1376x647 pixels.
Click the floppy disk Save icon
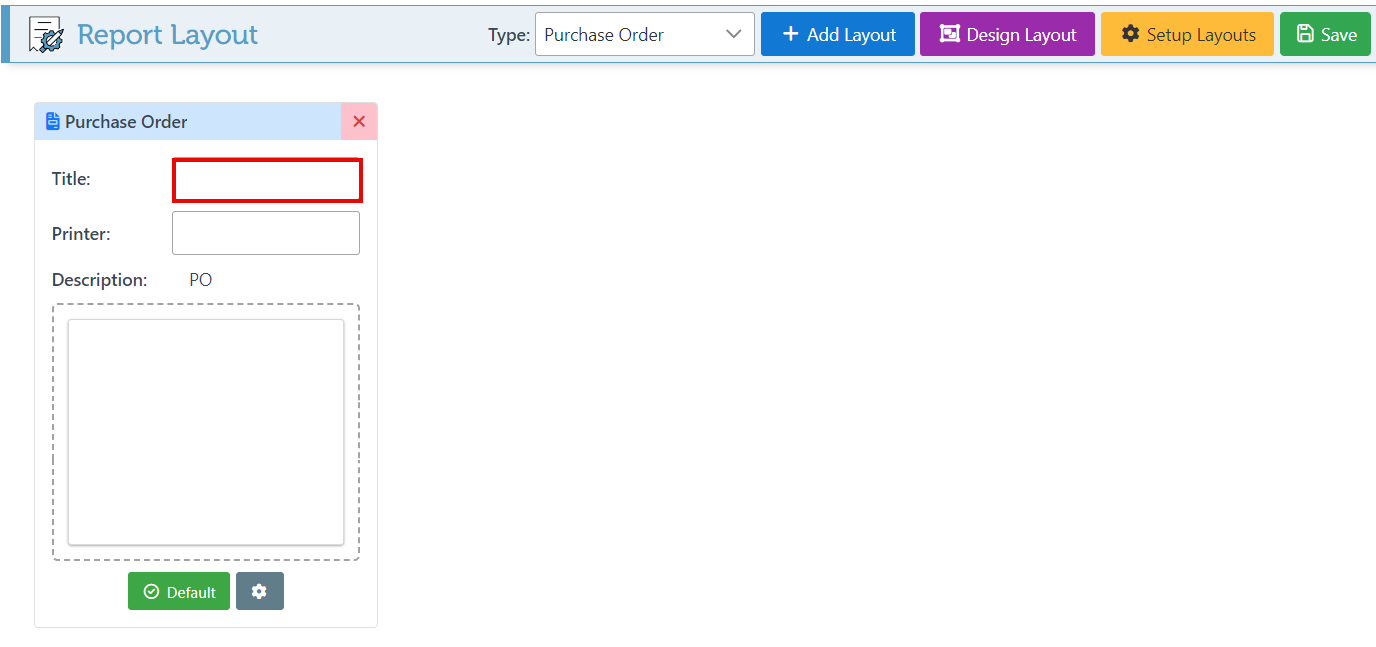pyautogui.click(x=1305, y=34)
